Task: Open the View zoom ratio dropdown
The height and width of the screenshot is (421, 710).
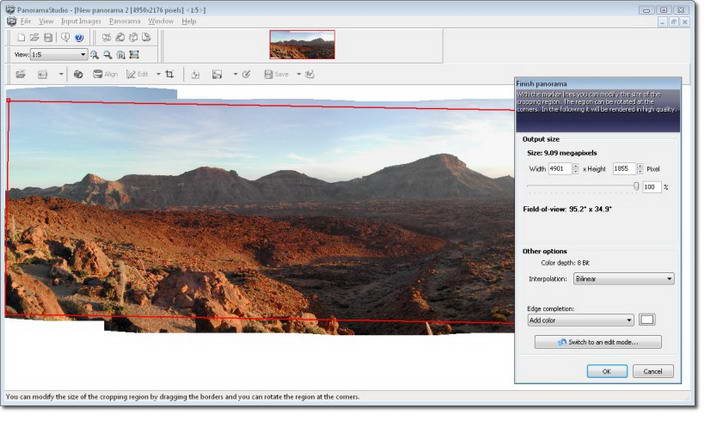Action: (58, 55)
